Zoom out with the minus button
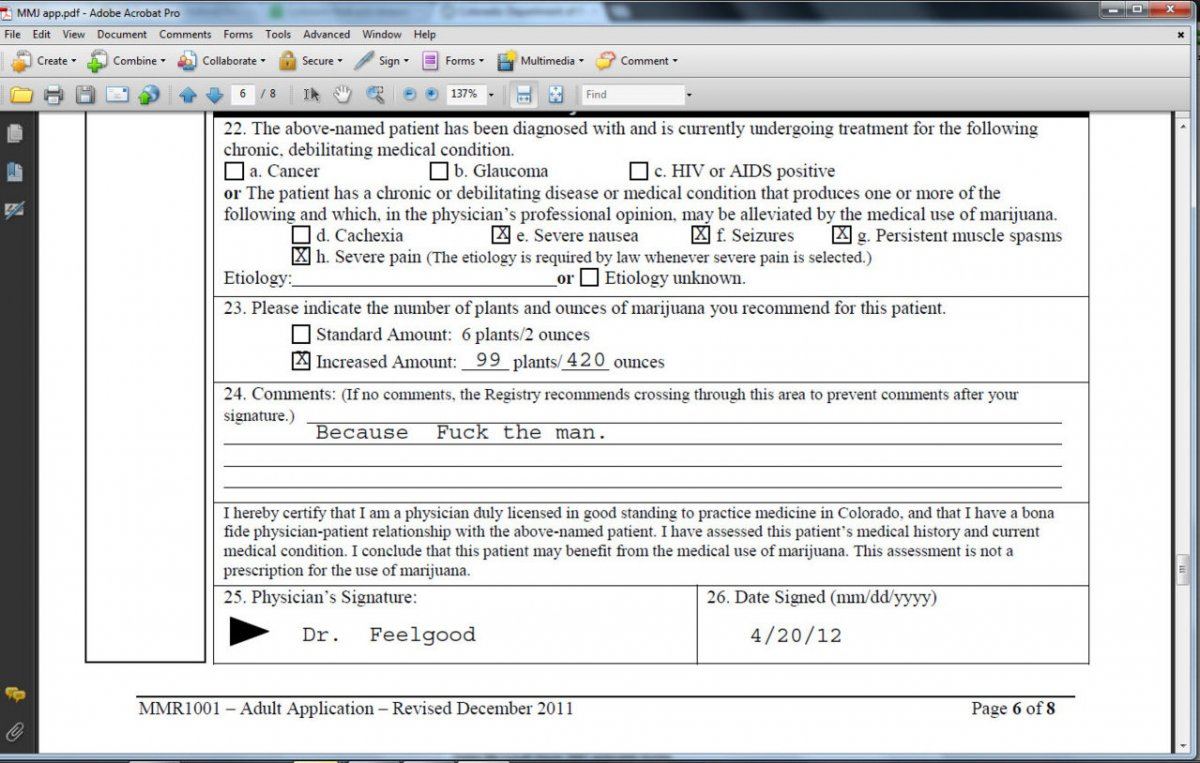Image resolution: width=1200 pixels, height=763 pixels. pyautogui.click(x=409, y=94)
